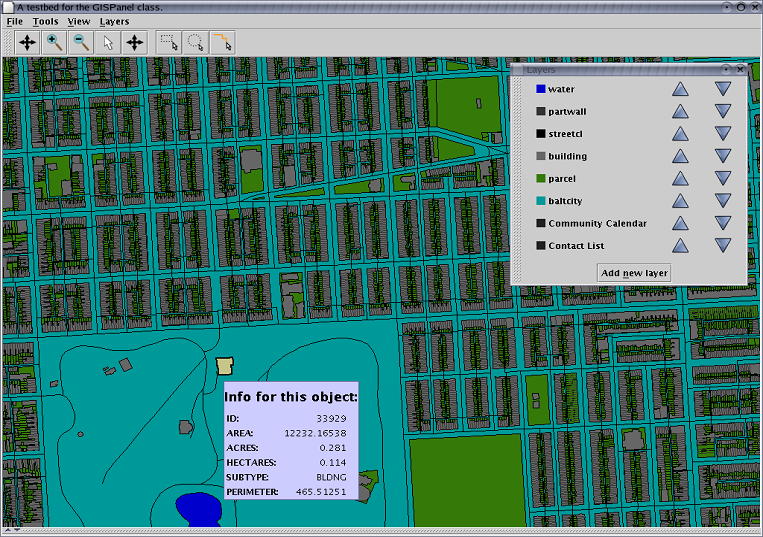
Task: Open the Tools menu
Action: click(45, 21)
